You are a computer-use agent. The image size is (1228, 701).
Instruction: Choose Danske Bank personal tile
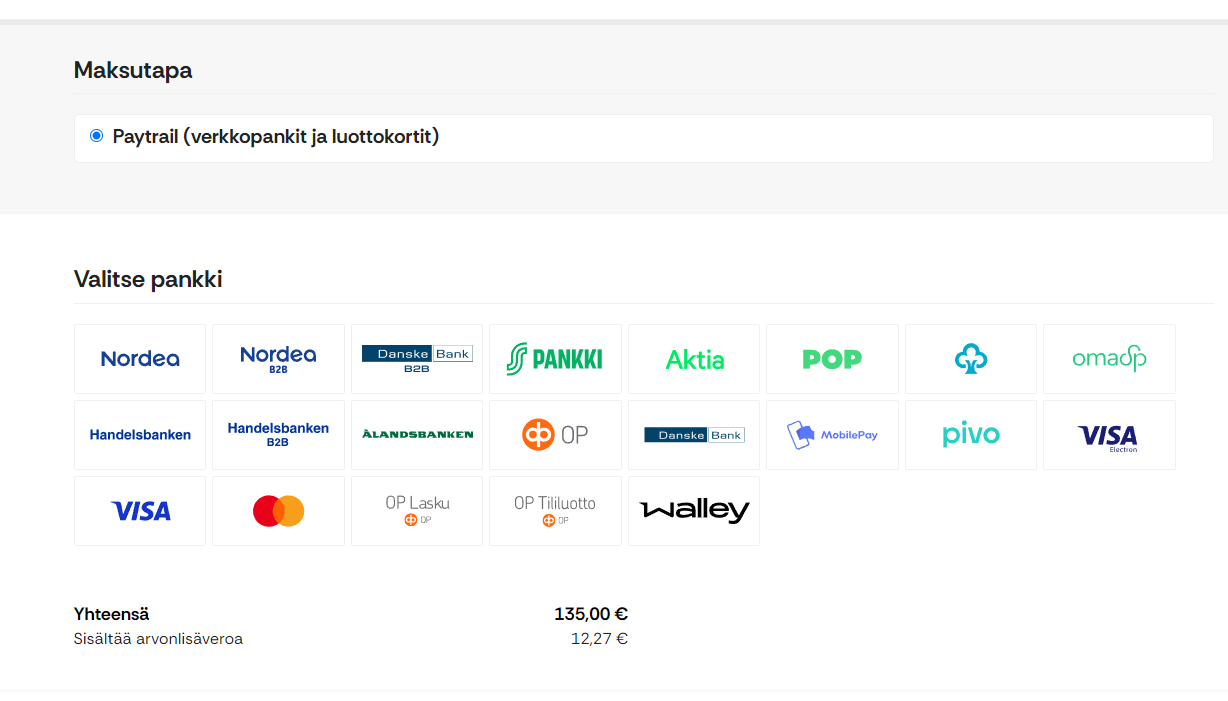point(694,435)
